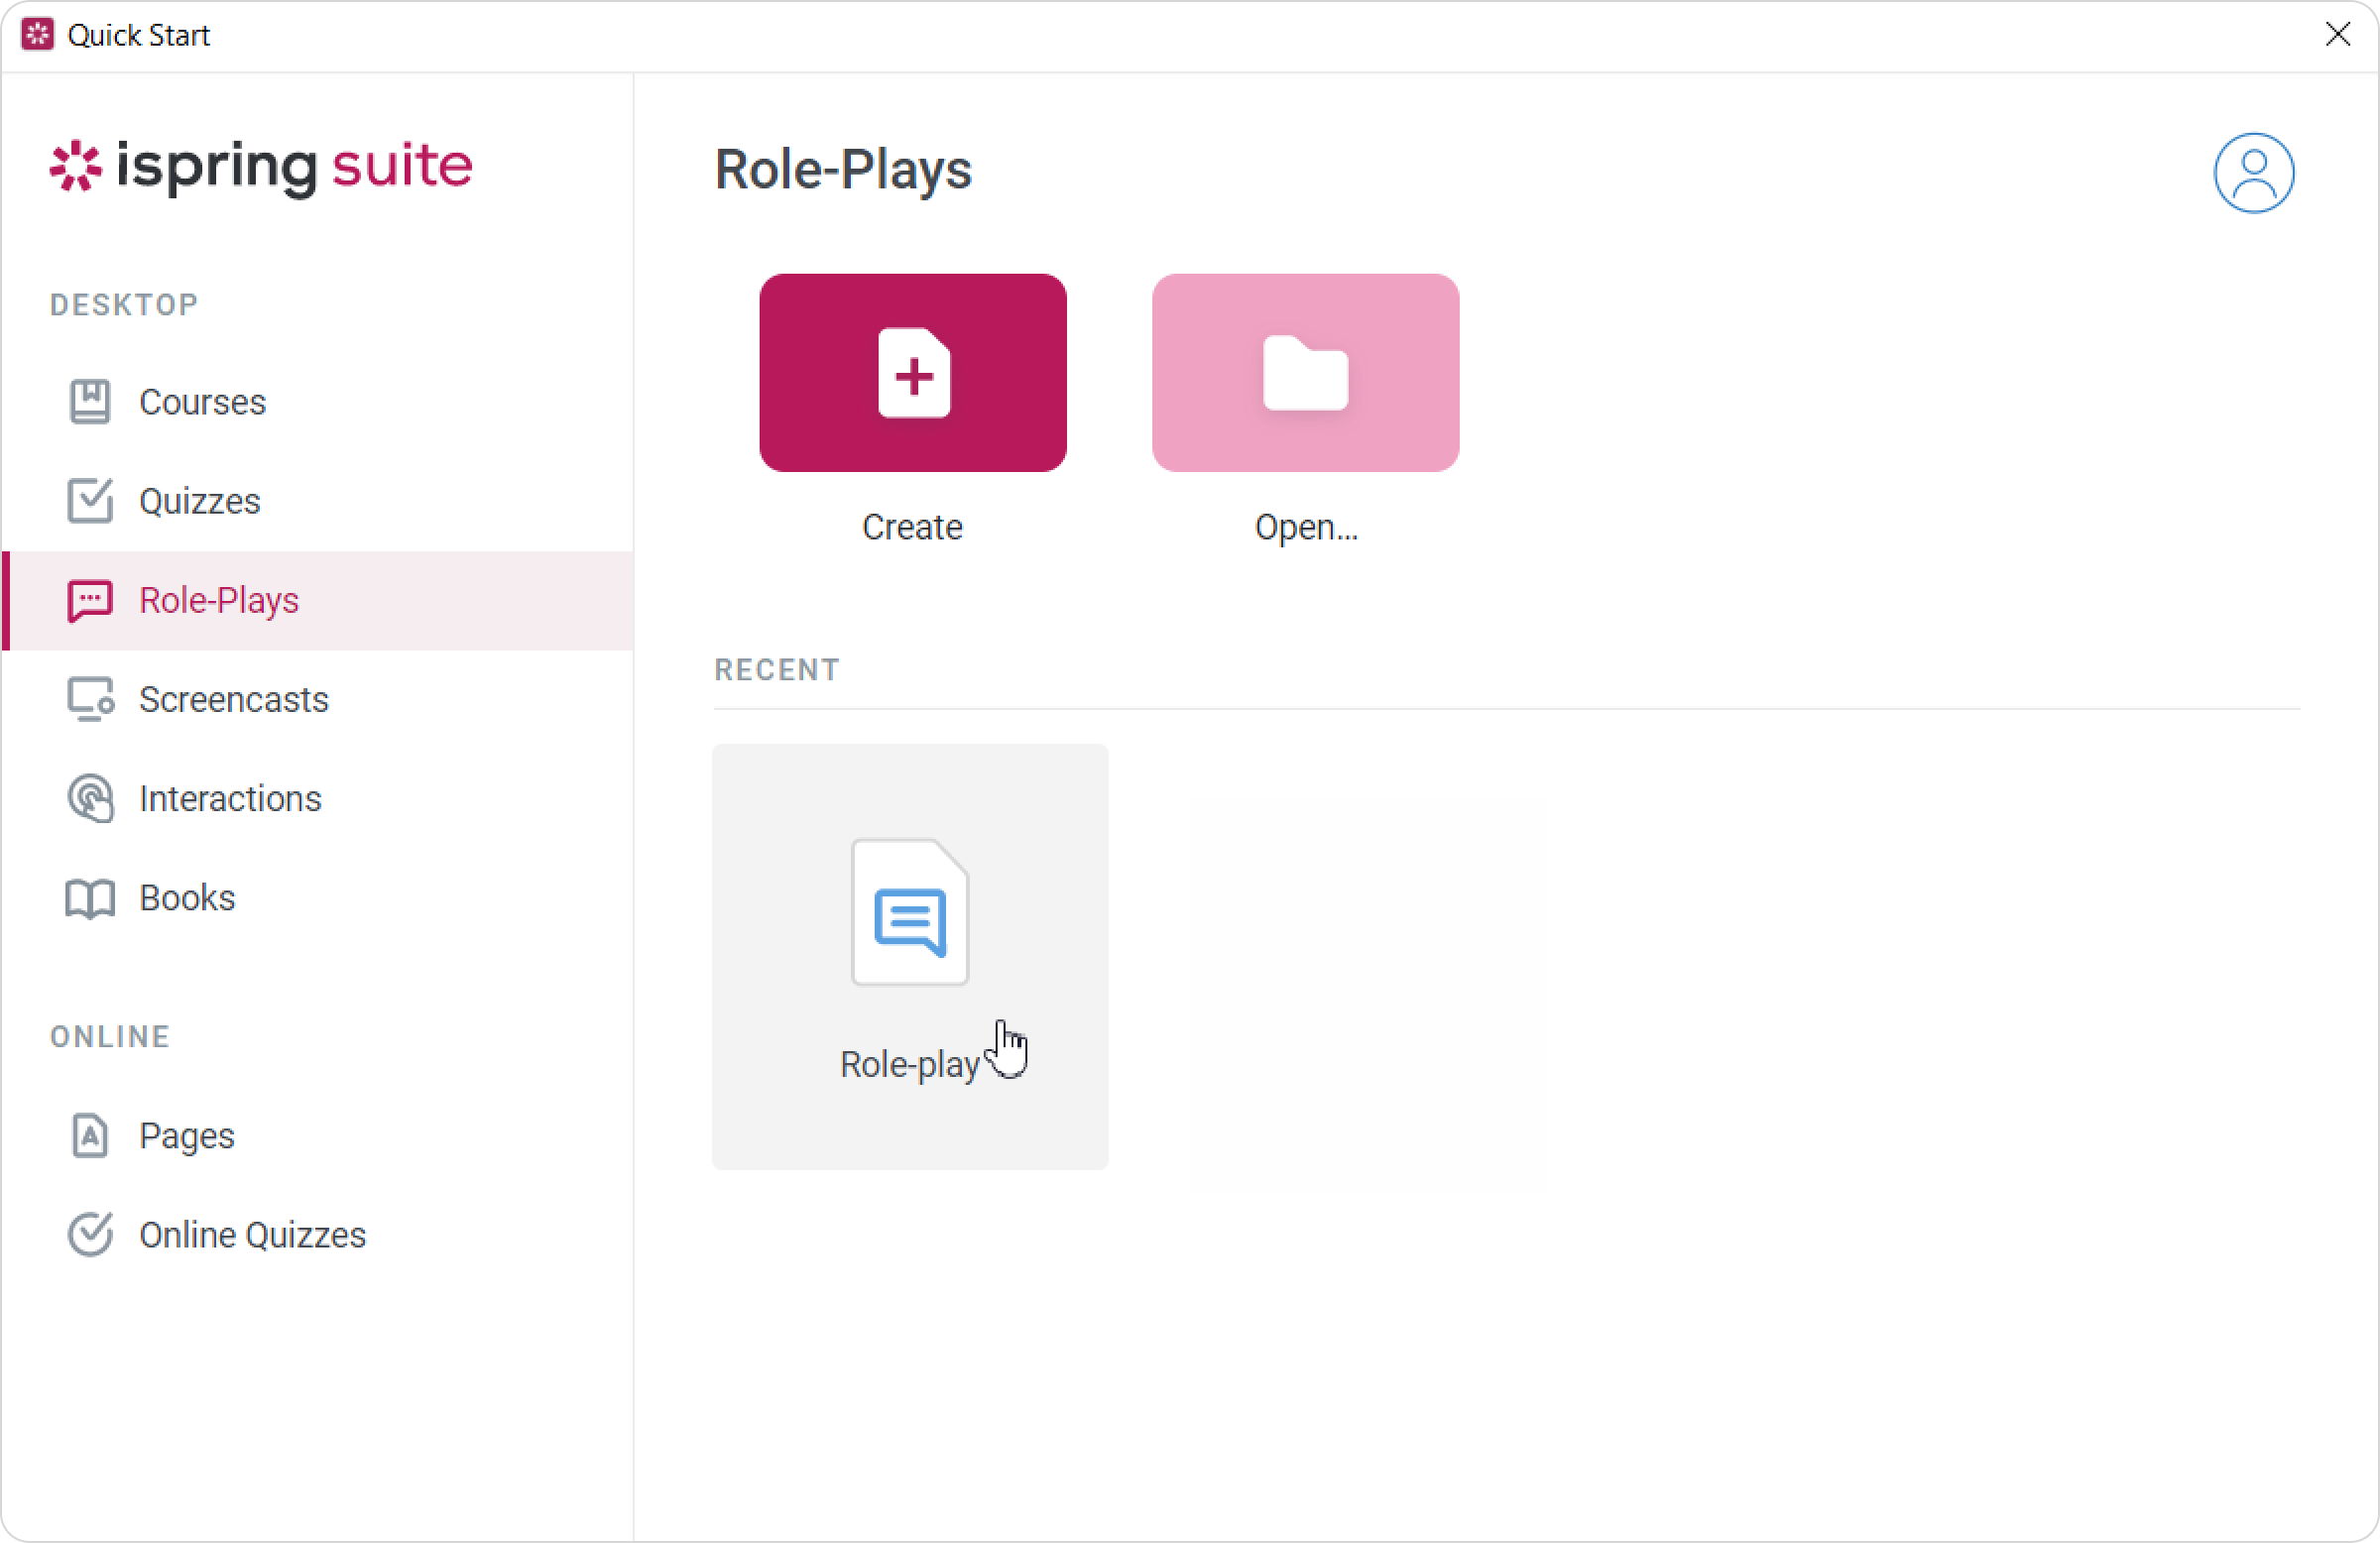Close the Quick Start window
Image resolution: width=2380 pixels, height=1543 pixels.
tap(2337, 35)
